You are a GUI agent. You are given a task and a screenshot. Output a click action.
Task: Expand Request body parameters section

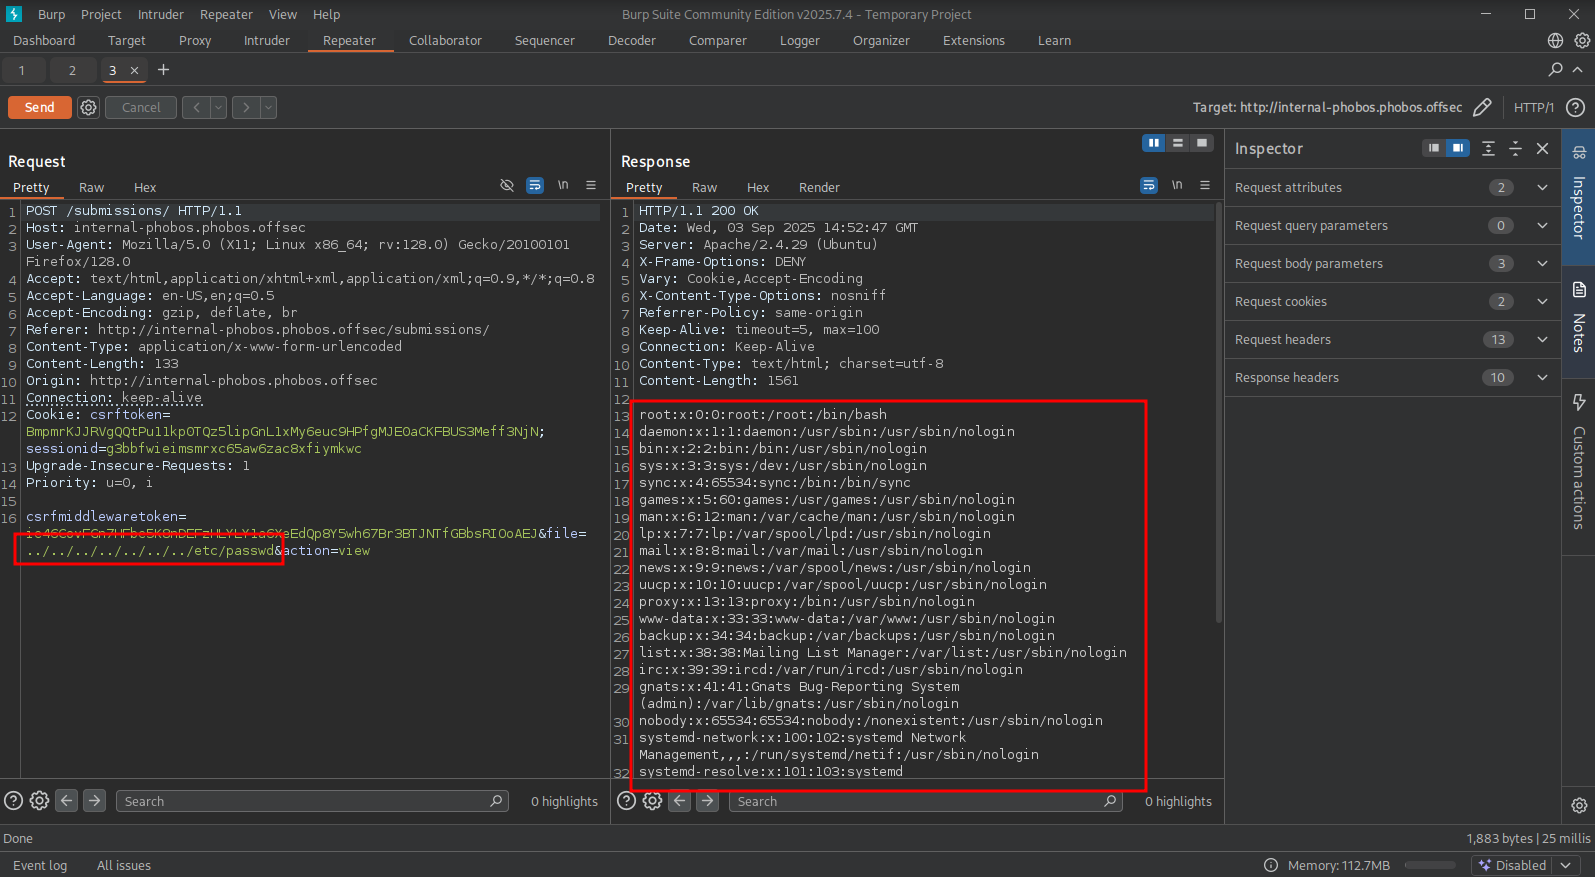tap(1542, 264)
